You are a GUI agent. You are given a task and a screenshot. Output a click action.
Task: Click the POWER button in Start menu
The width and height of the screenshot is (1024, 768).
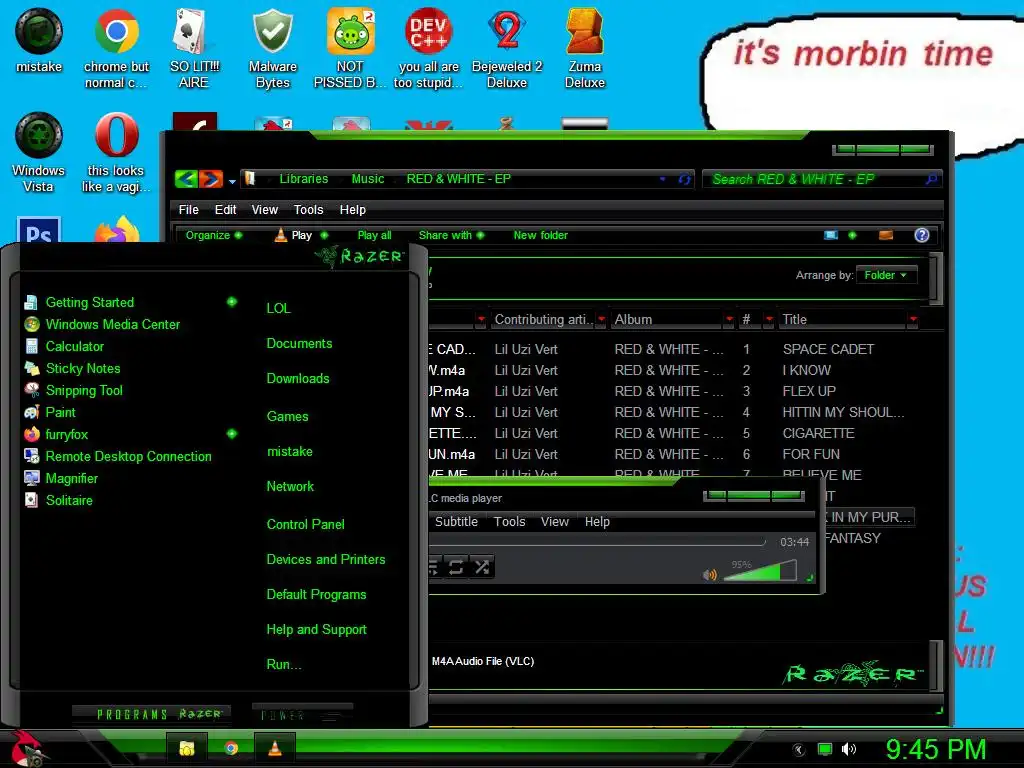tap(302, 715)
